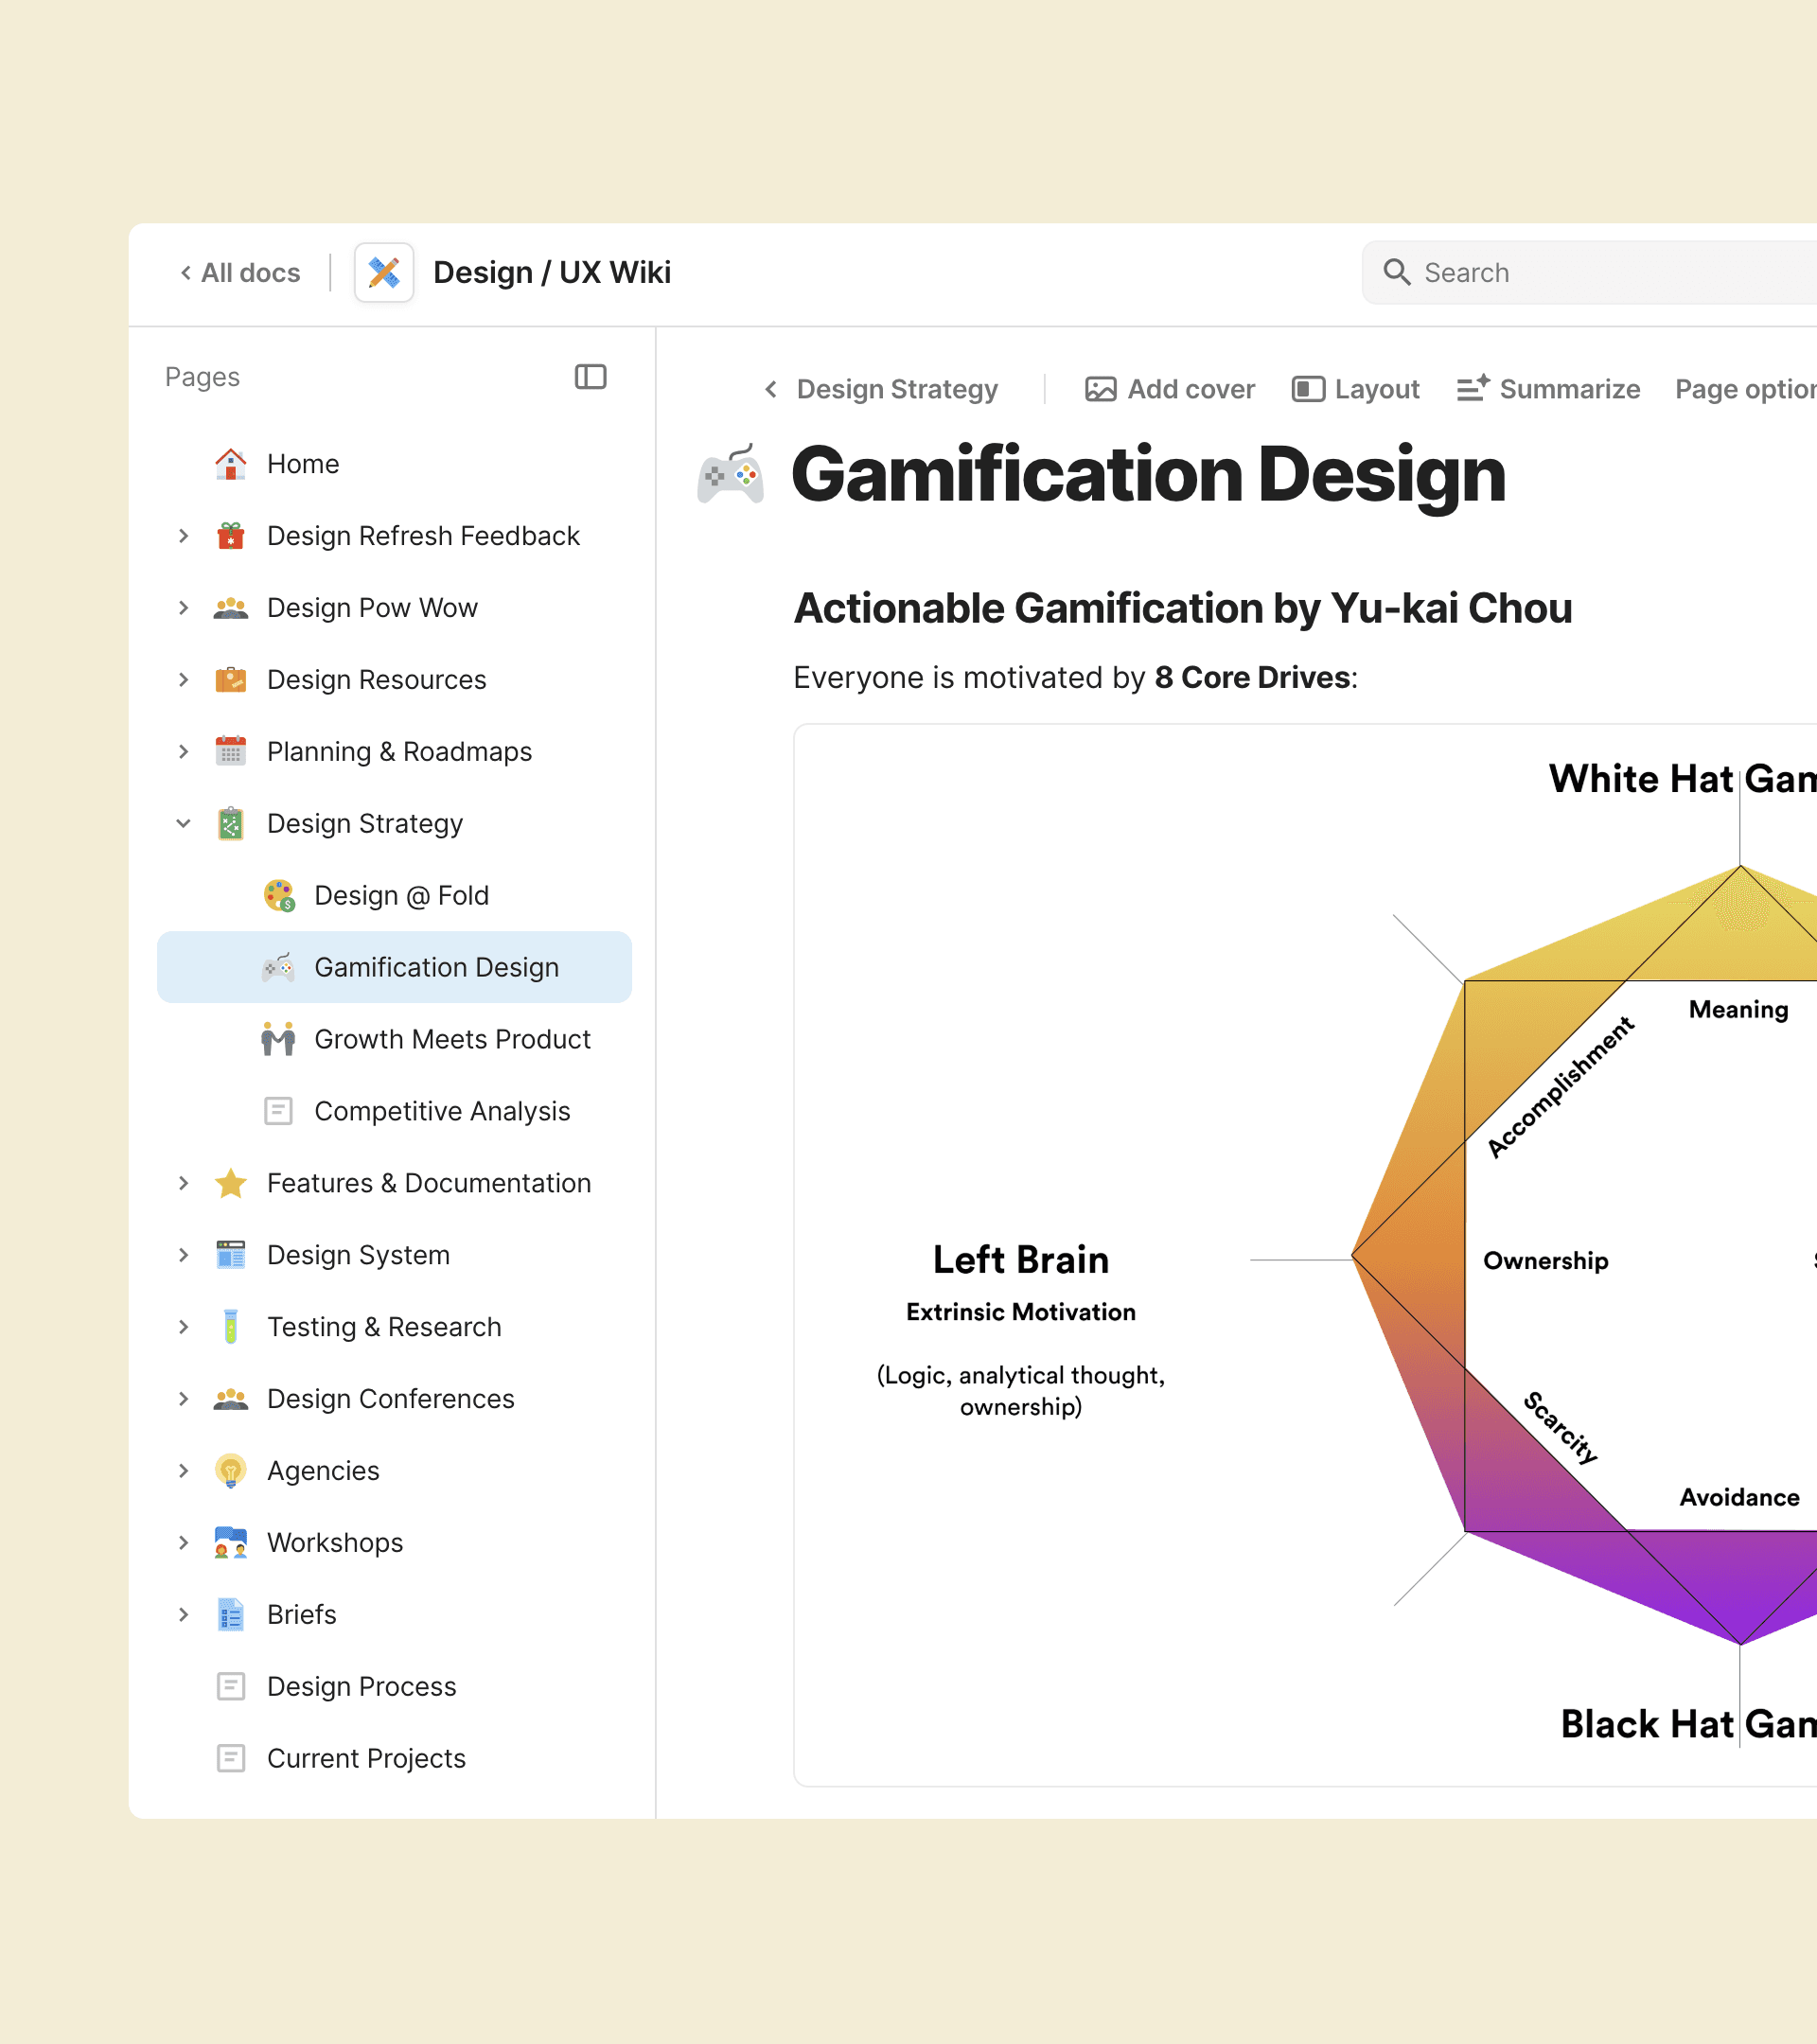The image size is (1817, 2044).
Task: Expand the Planning & Roadmaps section
Action: [x=183, y=751]
